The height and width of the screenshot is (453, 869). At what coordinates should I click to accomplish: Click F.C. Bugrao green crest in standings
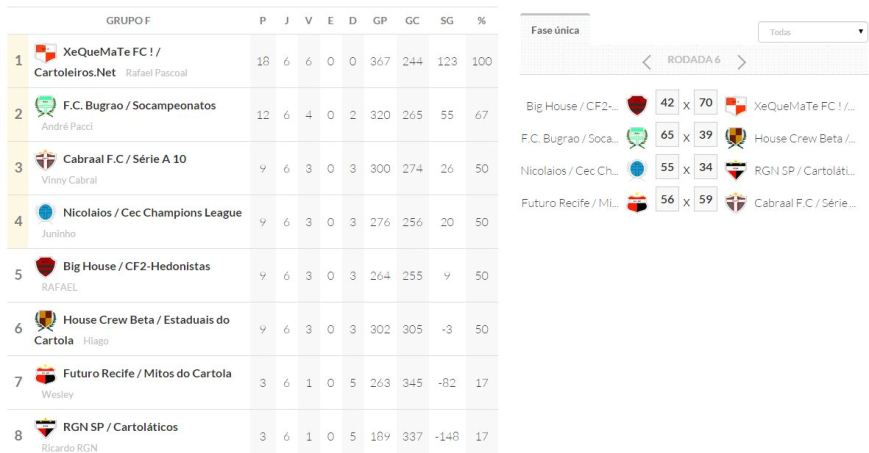click(x=45, y=106)
